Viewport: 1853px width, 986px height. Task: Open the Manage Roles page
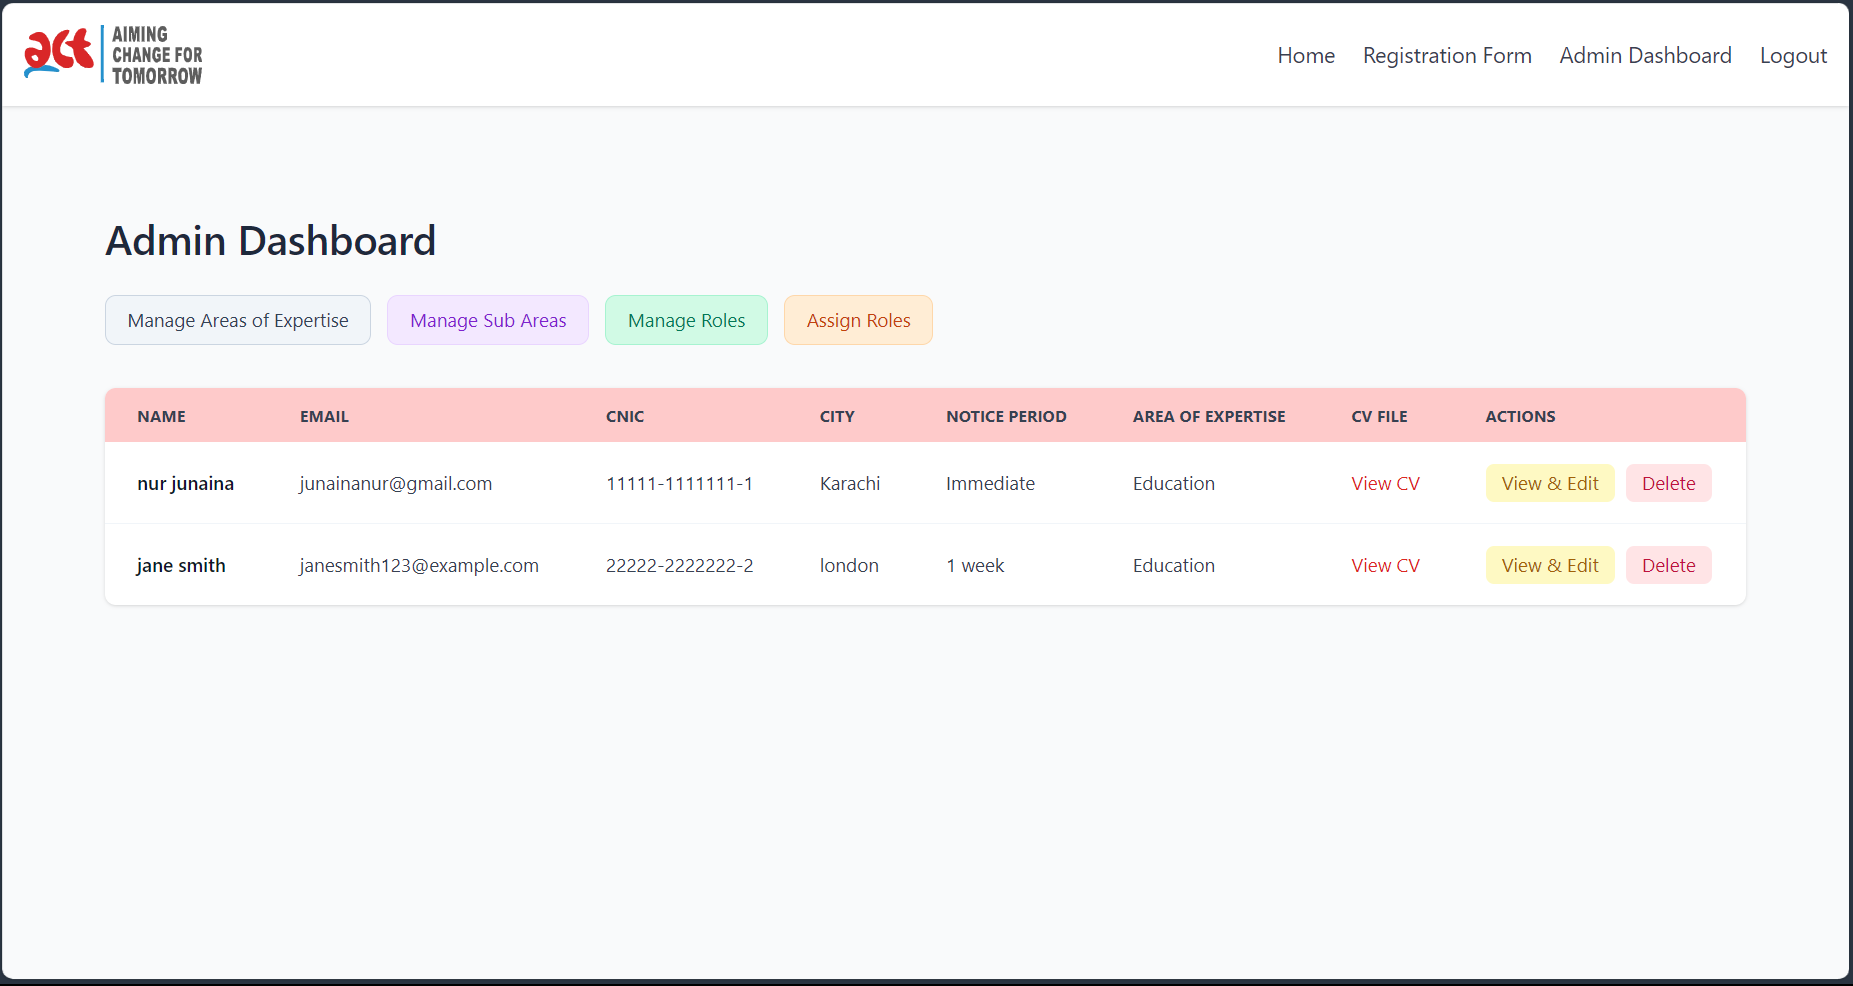pyautogui.click(x=686, y=320)
